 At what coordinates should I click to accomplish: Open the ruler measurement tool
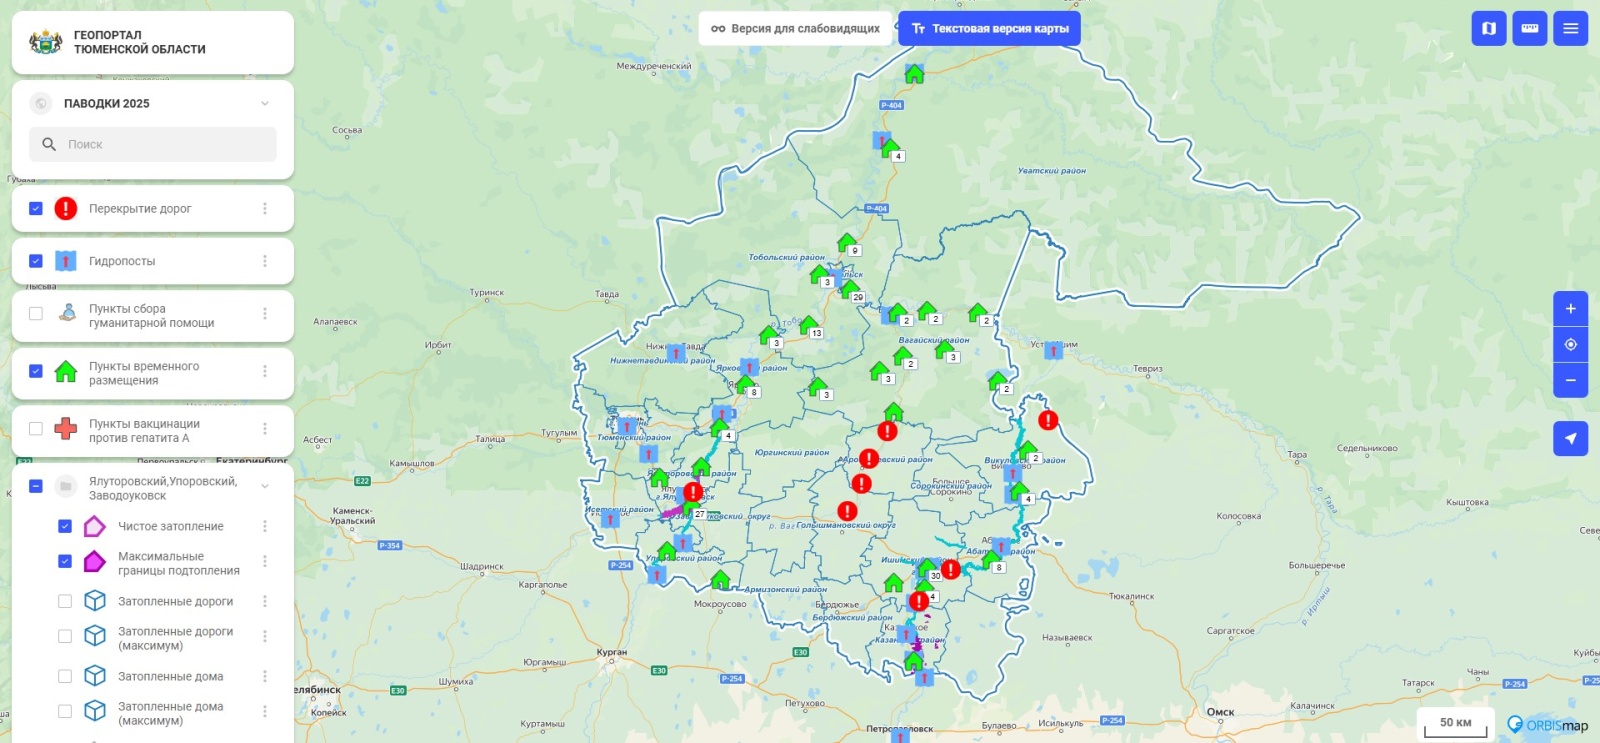pyautogui.click(x=1529, y=28)
